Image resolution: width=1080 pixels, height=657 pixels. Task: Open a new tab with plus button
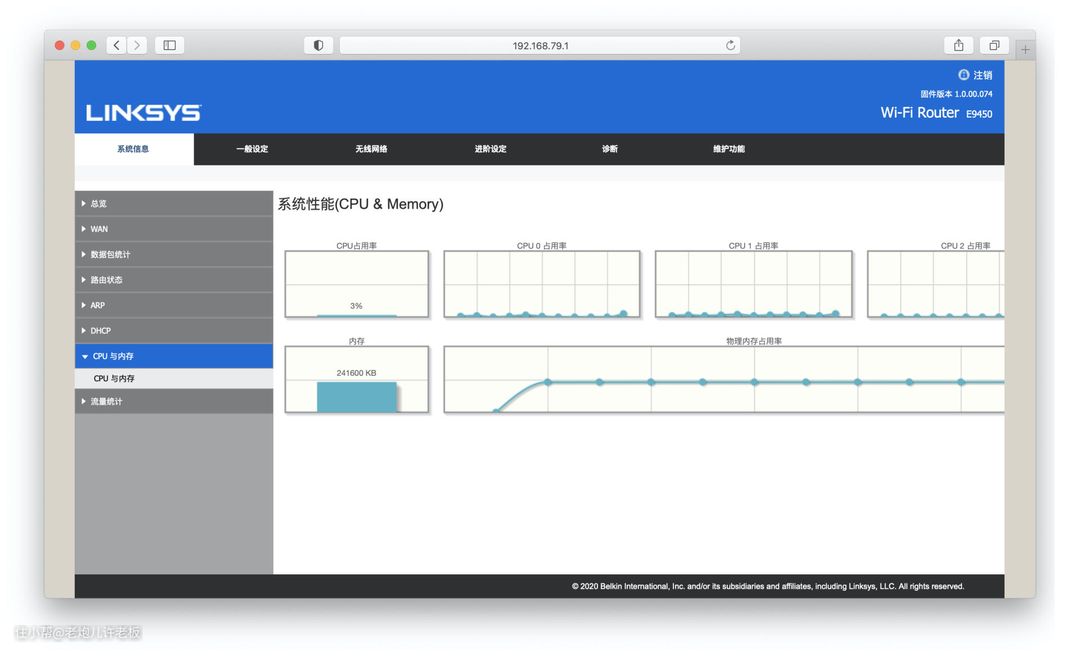coord(1024,49)
